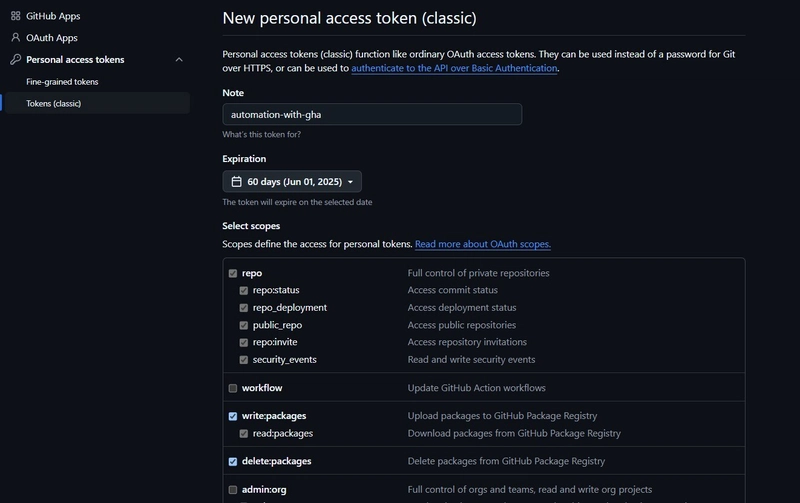Enable the workflow scope checkbox
Screen dimensions: 800x503
coord(233,388)
